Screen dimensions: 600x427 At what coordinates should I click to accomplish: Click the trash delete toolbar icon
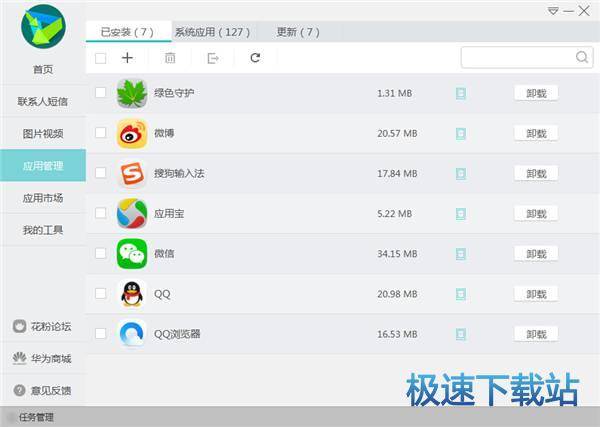(170, 58)
